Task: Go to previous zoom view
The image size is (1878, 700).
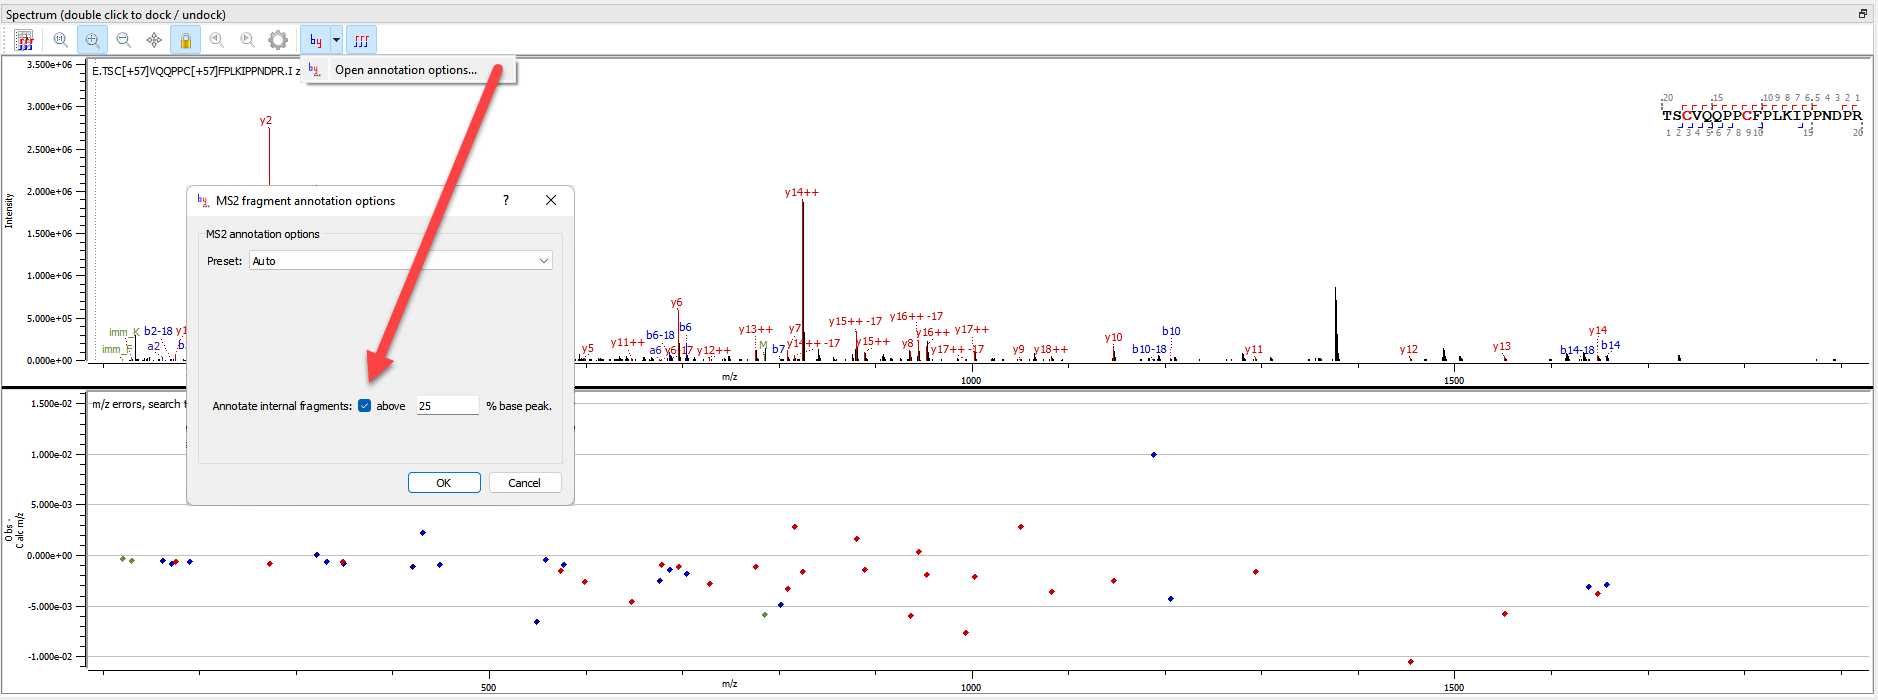Action: (216, 40)
